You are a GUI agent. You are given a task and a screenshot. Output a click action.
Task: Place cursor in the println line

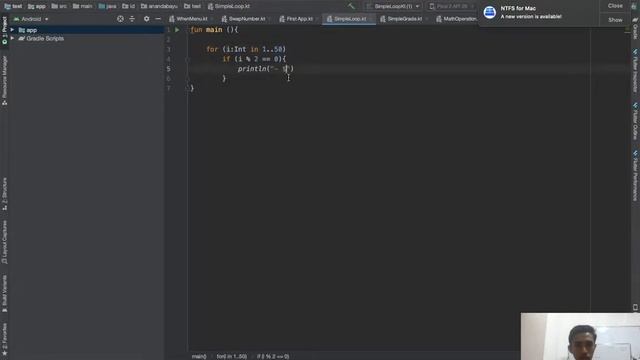coord(266,69)
